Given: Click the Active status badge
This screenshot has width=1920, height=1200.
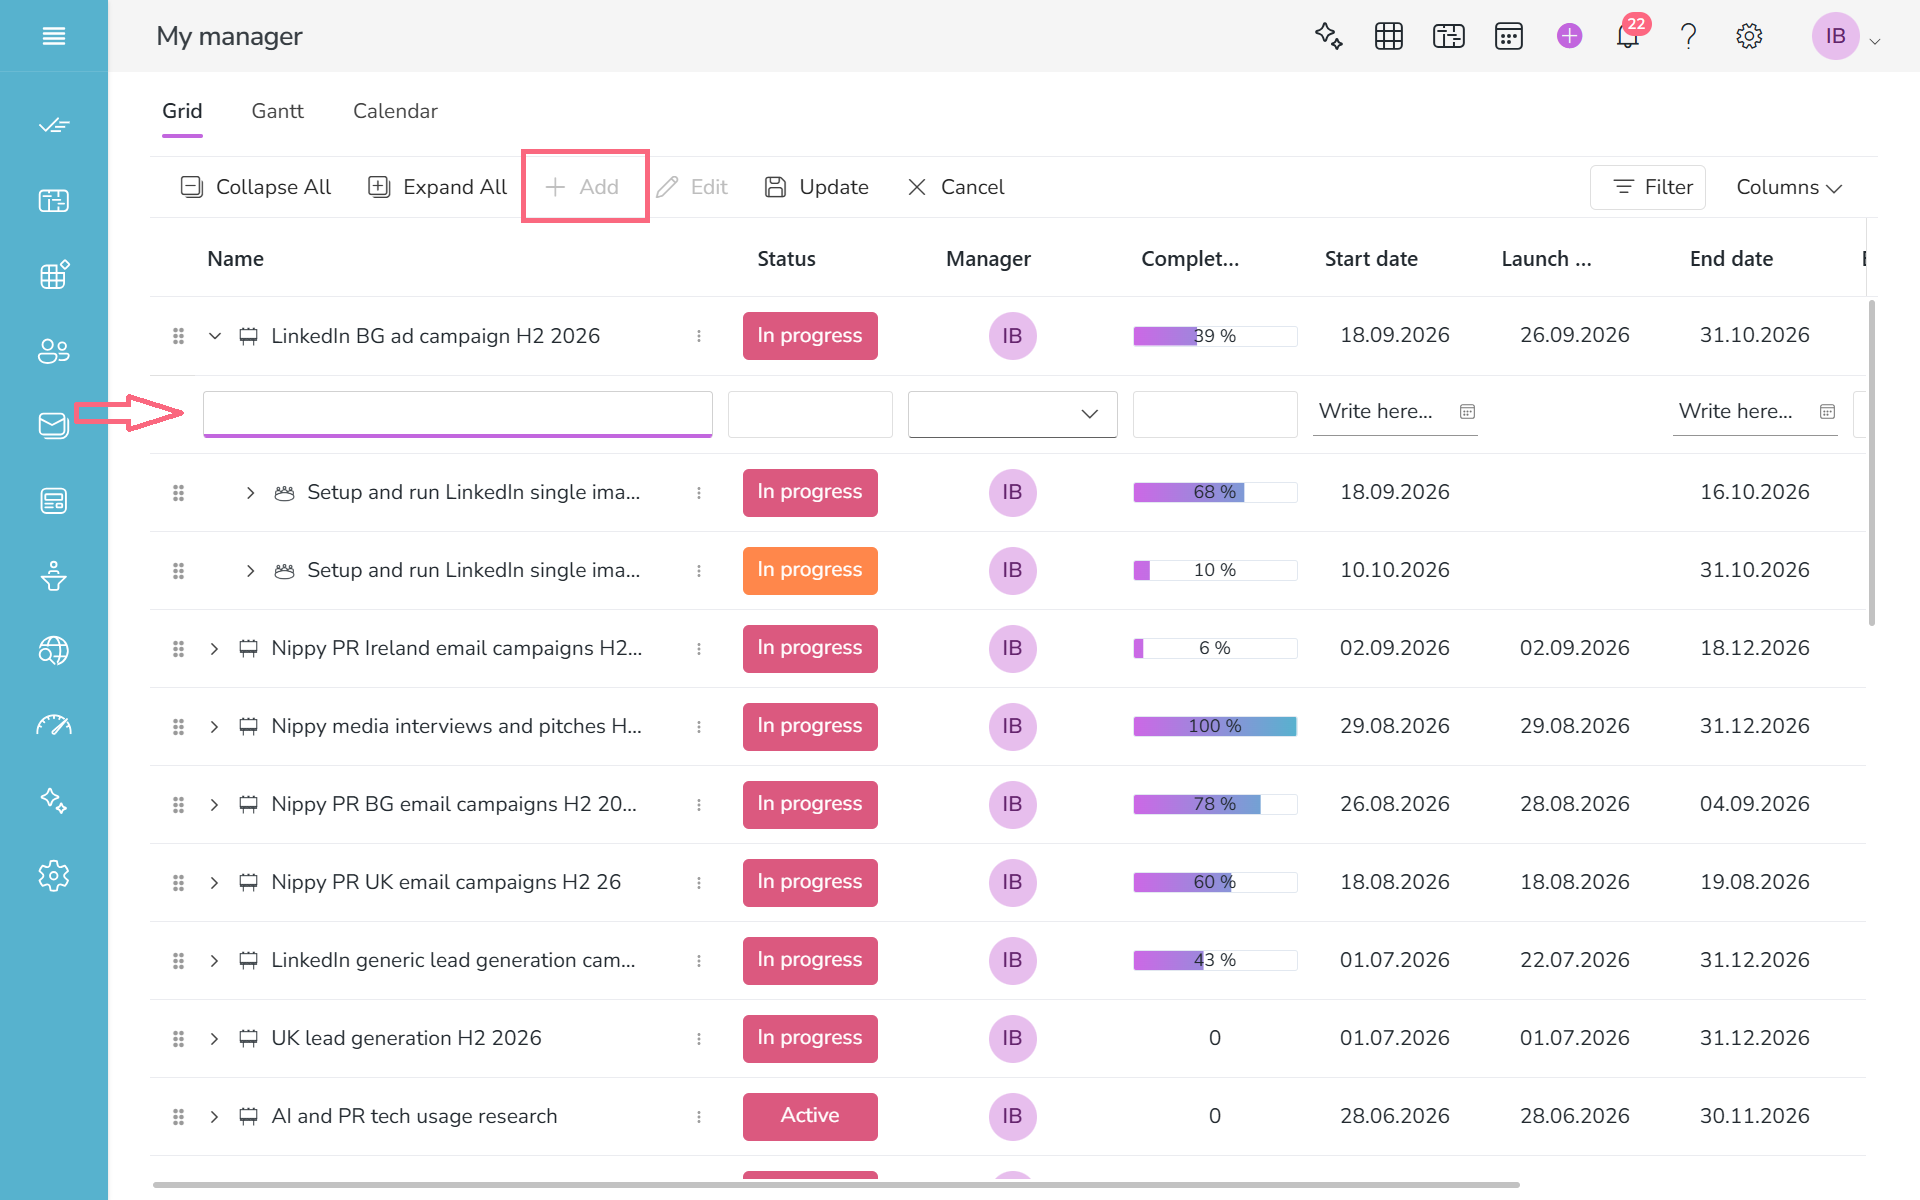Looking at the screenshot, I should pos(810,1116).
